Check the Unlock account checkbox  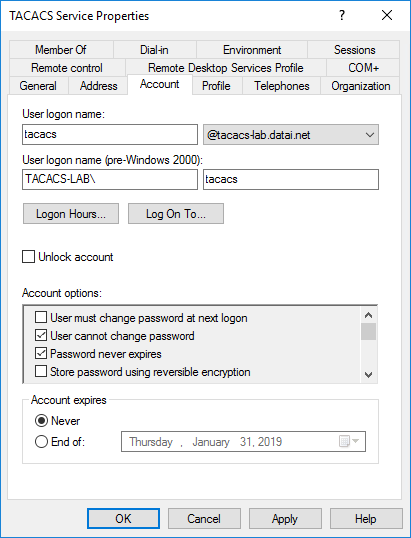(28, 257)
